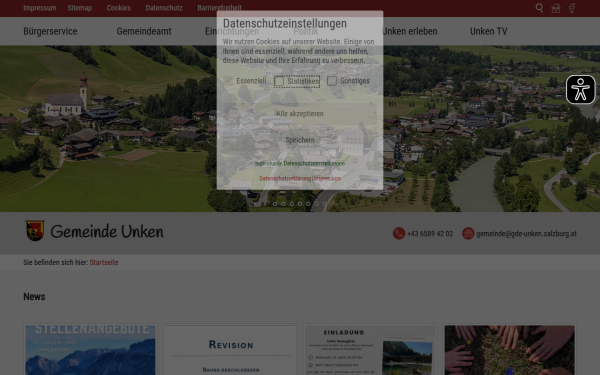Open the Bürgerservice menu
The image size is (600, 375).
[50, 31]
